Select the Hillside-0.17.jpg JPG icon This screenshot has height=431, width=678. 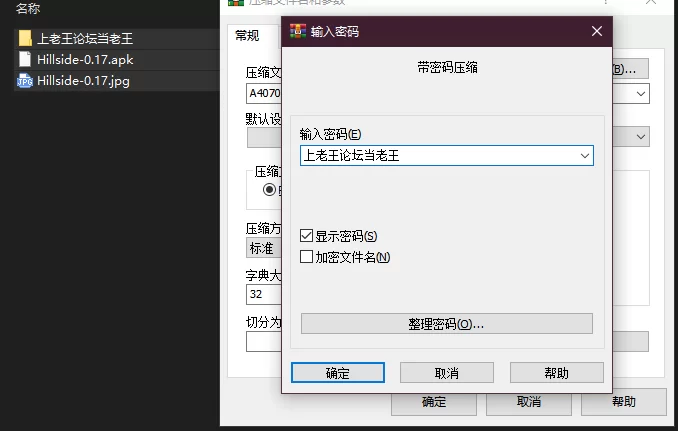(x=25, y=81)
